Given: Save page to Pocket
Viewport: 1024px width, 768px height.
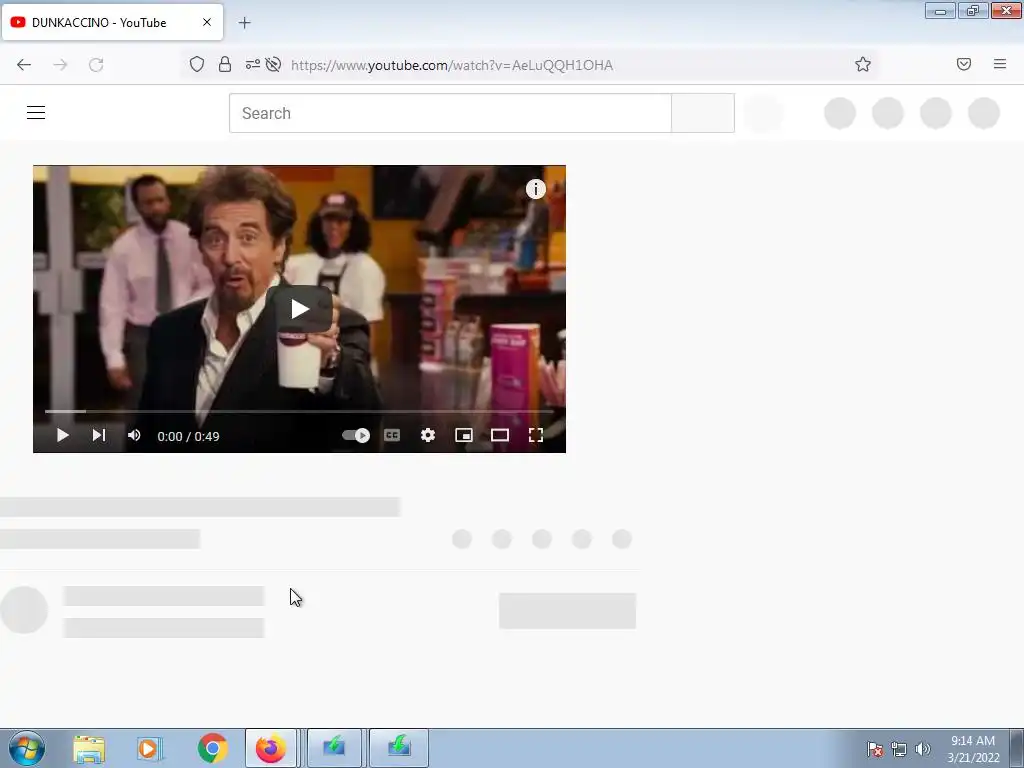Looking at the screenshot, I should [964, 64].
